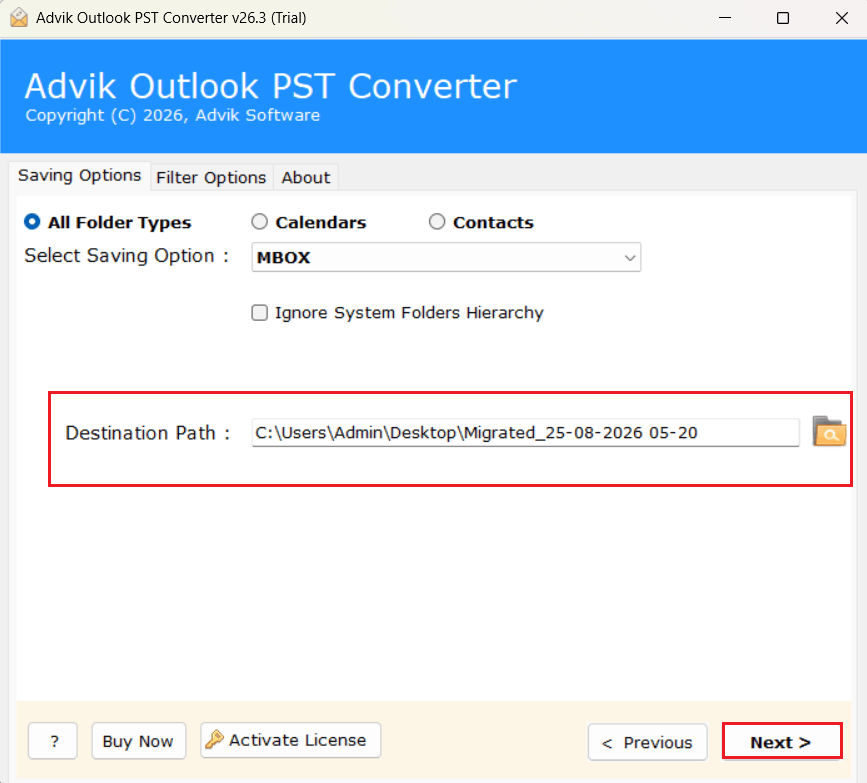867x783 pixels.
Task: Click the Activate License button
Action: click(x=290, y=740)
